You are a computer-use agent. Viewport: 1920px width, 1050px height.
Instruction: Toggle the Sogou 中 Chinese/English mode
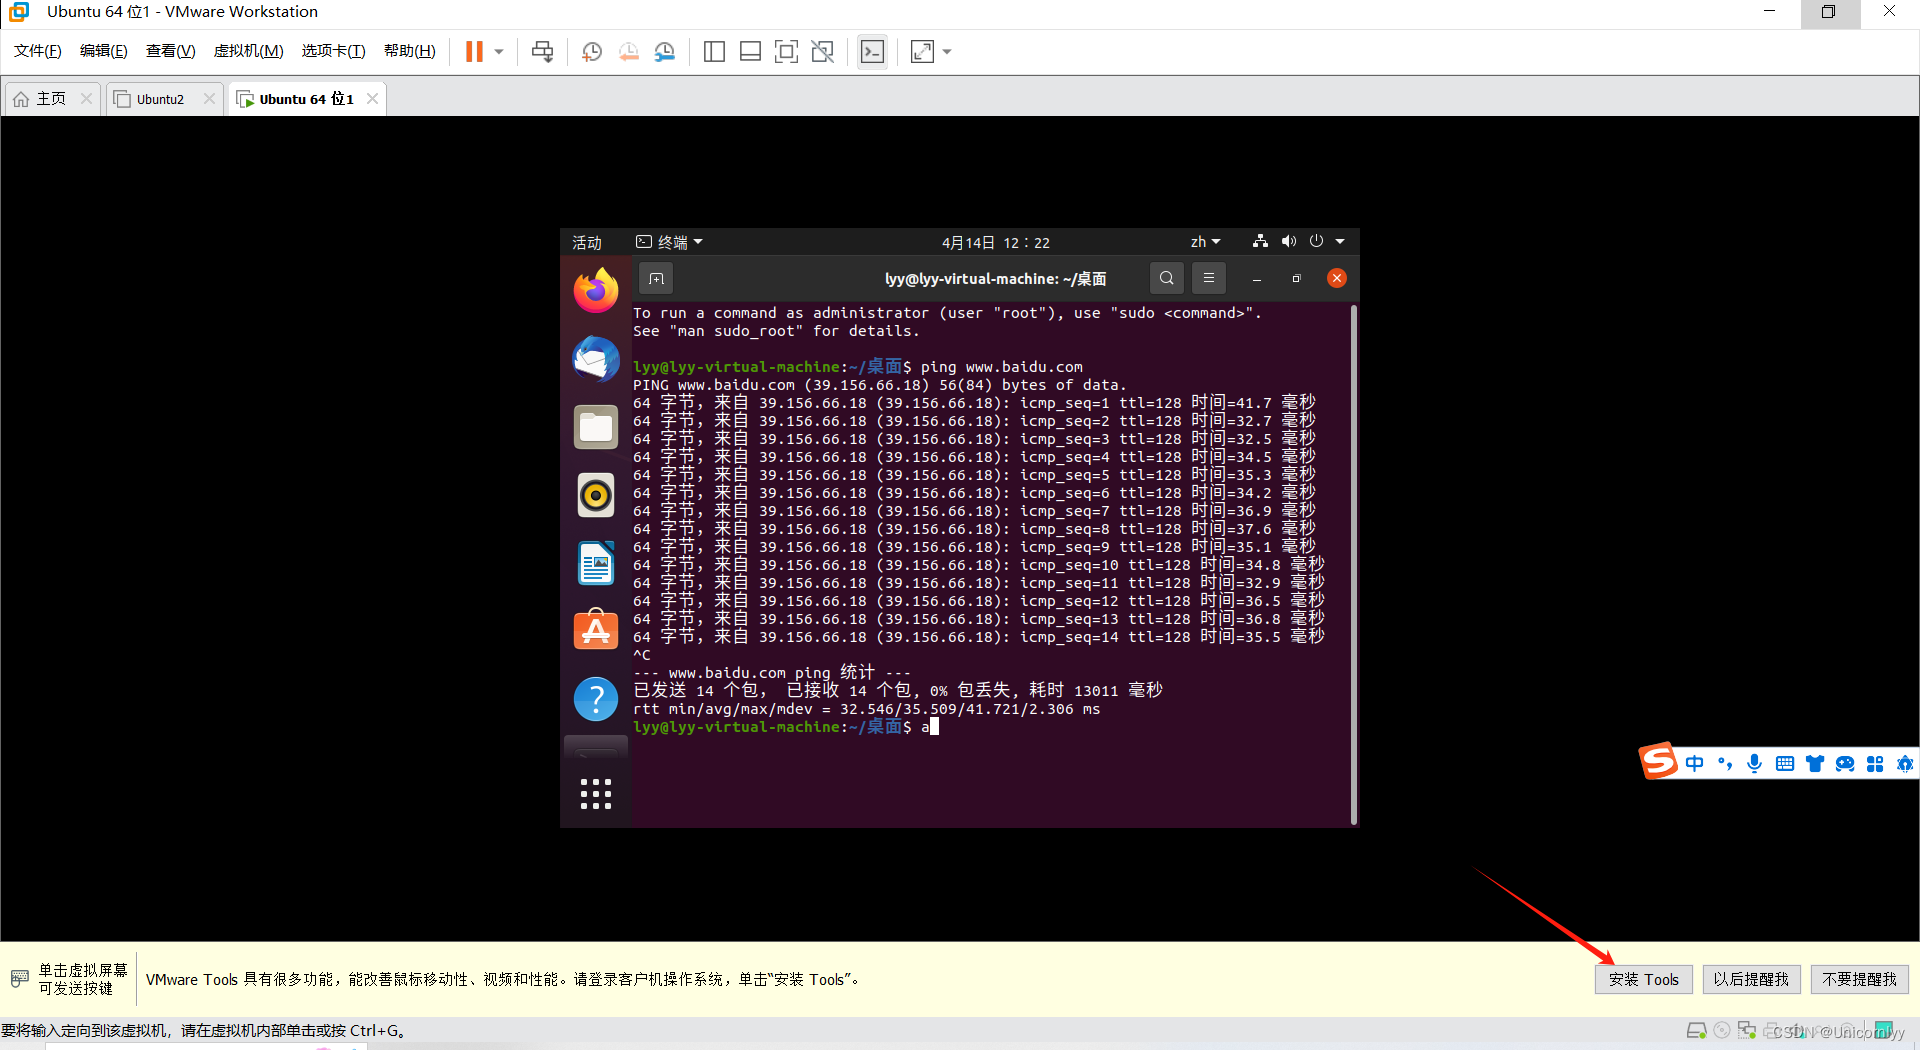(1694, 764)
